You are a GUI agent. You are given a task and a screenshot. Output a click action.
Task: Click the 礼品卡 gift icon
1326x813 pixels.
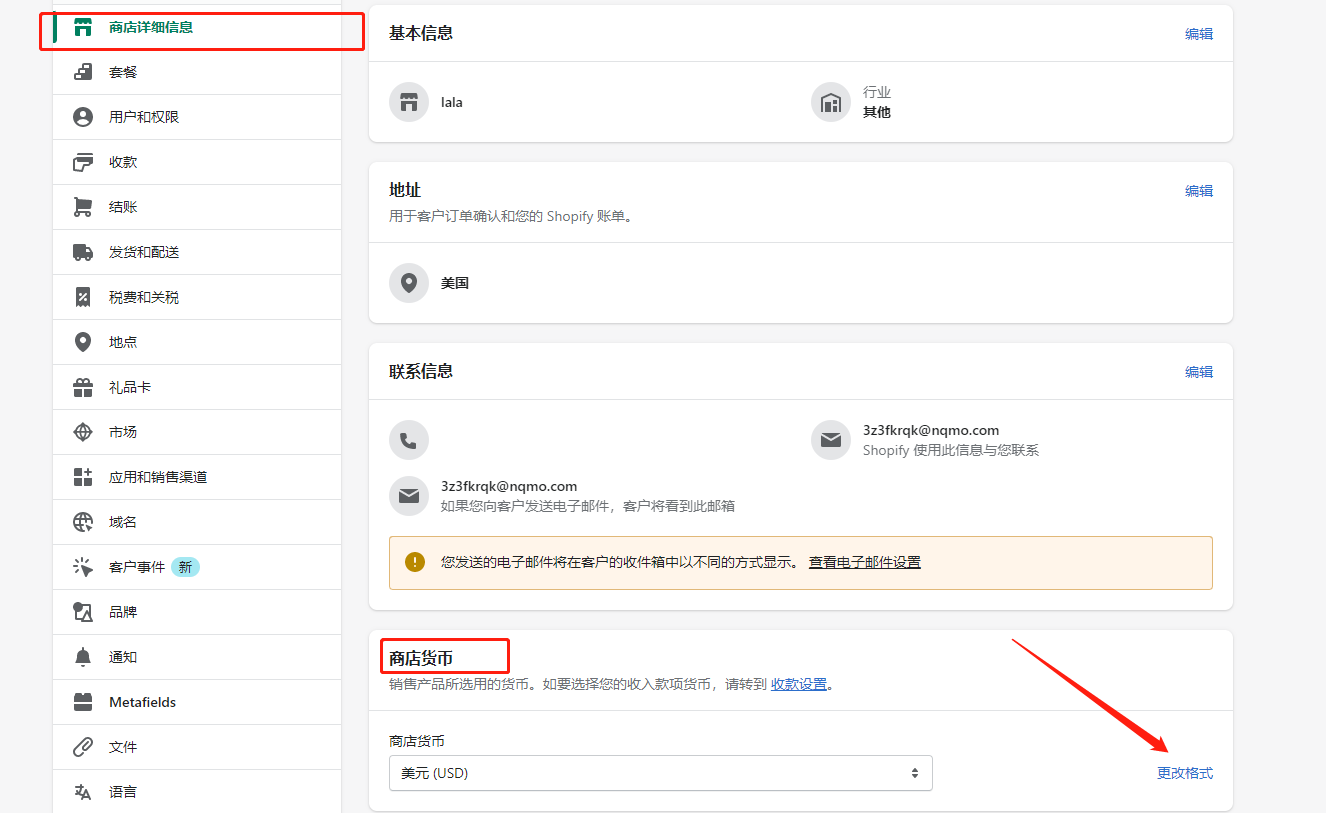[x=83, y=387]
